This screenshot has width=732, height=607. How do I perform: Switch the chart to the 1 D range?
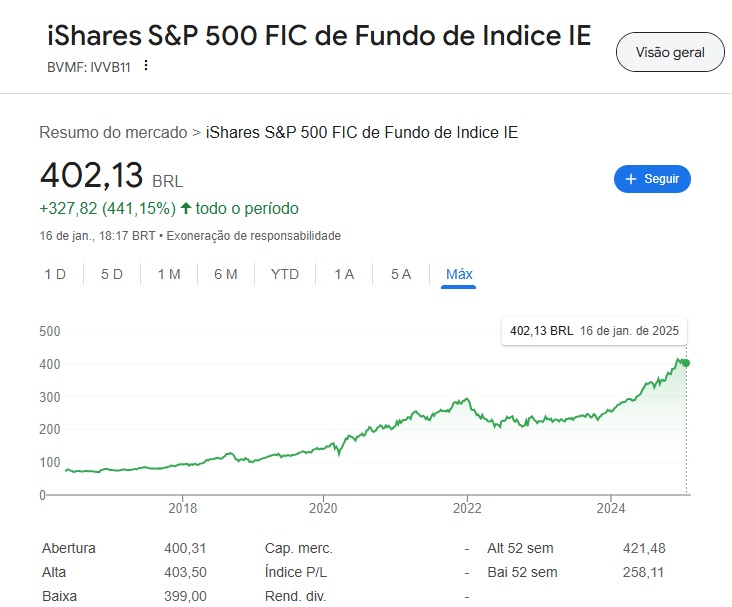point(55,274)
